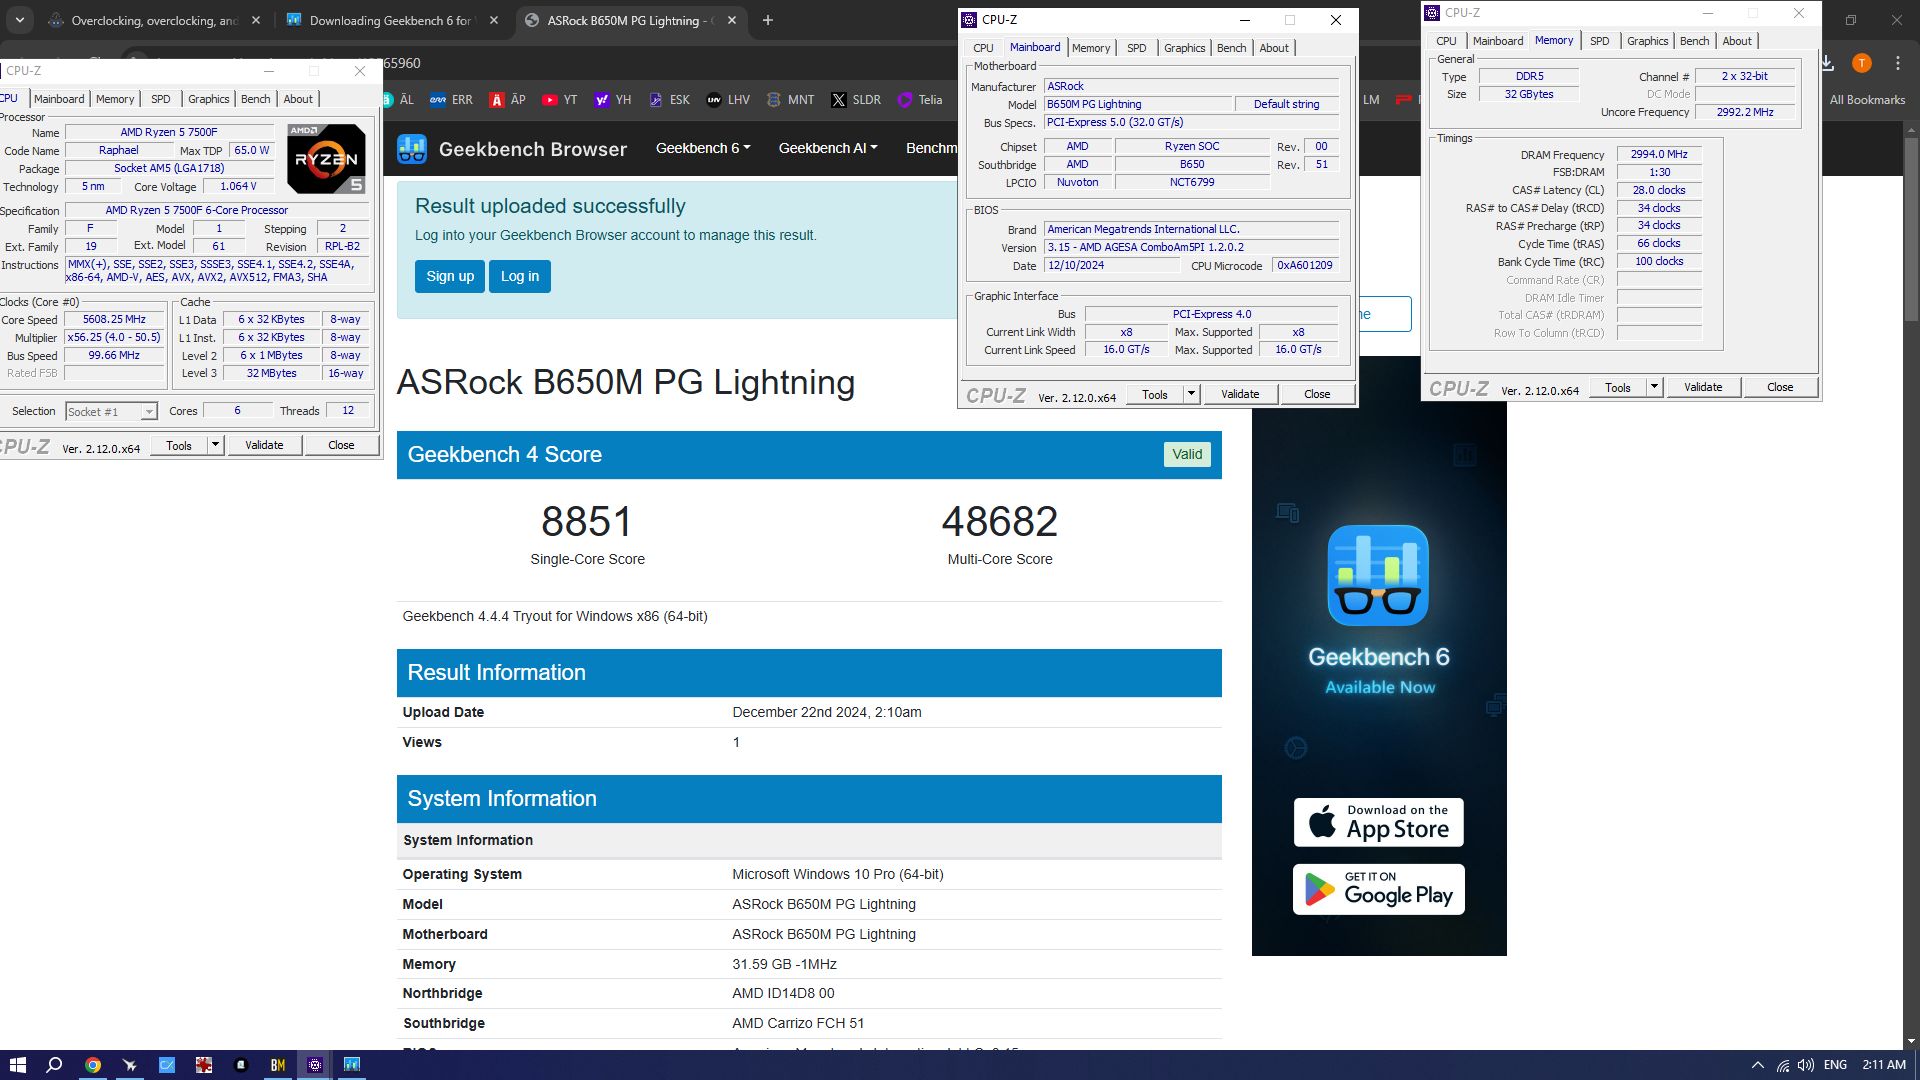Screen dimensions: 1920x1080
Task: Select About tab in Mainboard CPU-Z window
Action: click(x=1274, y=48)
